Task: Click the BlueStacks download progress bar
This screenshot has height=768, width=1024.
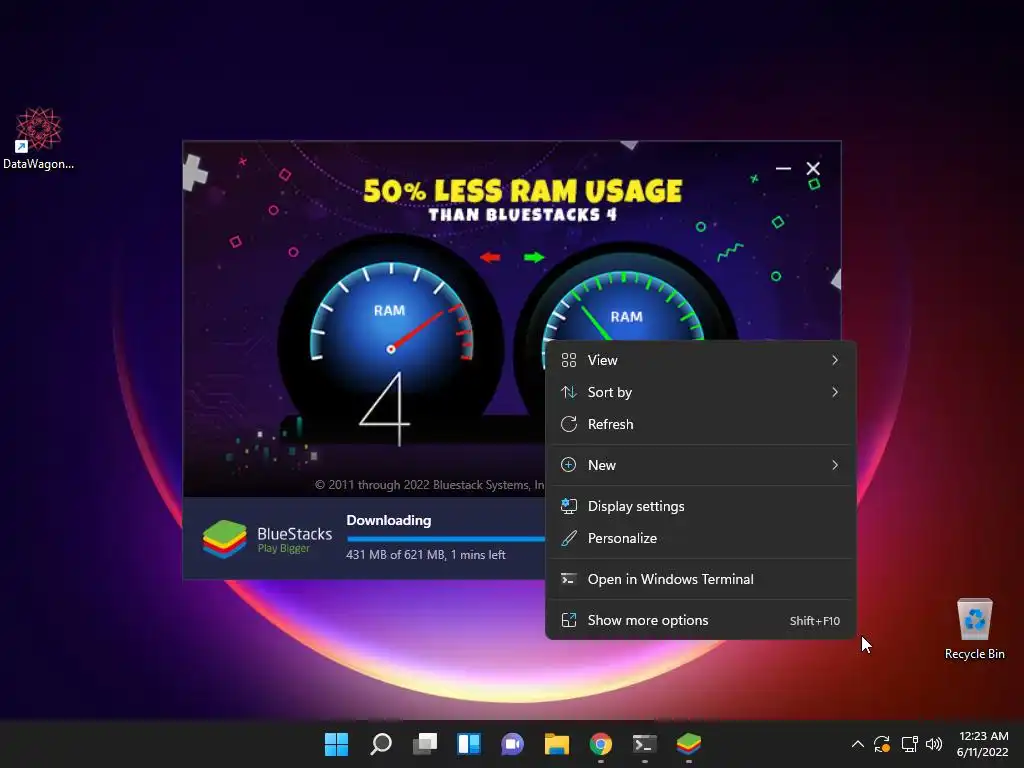Action: [447, 539]
